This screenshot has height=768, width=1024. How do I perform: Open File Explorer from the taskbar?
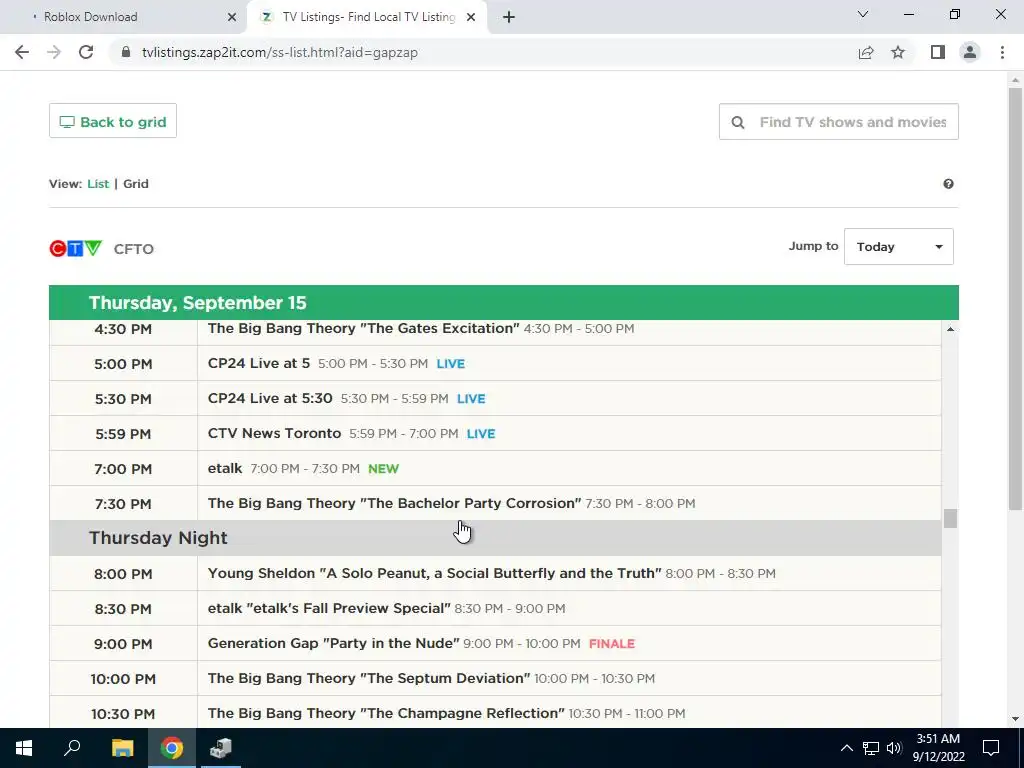(x=122, y=748)
